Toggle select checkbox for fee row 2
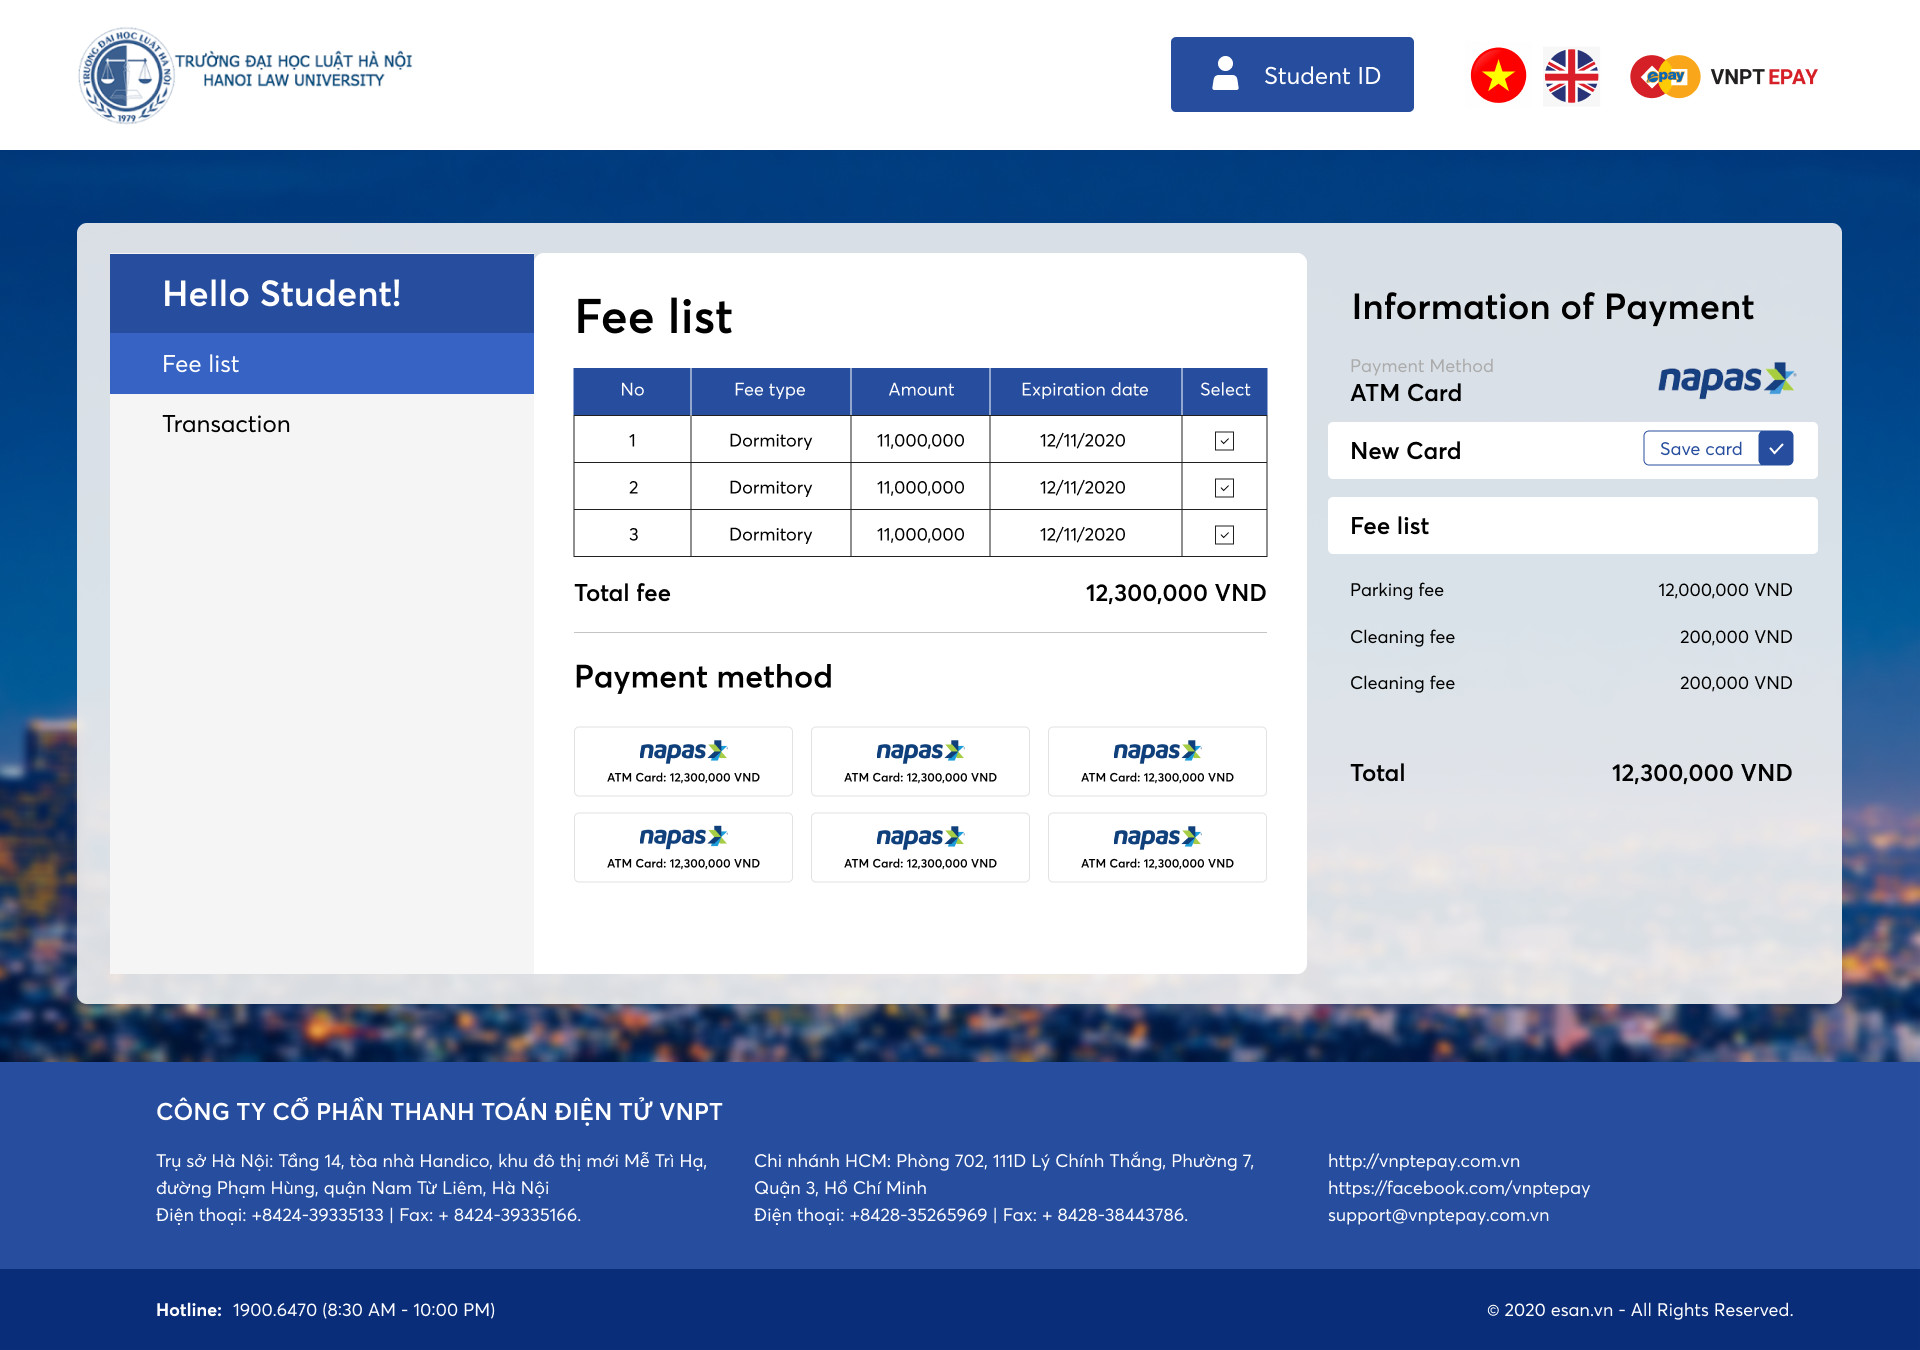This screenshot has height=1350, width=1920. click(1224, 488)
